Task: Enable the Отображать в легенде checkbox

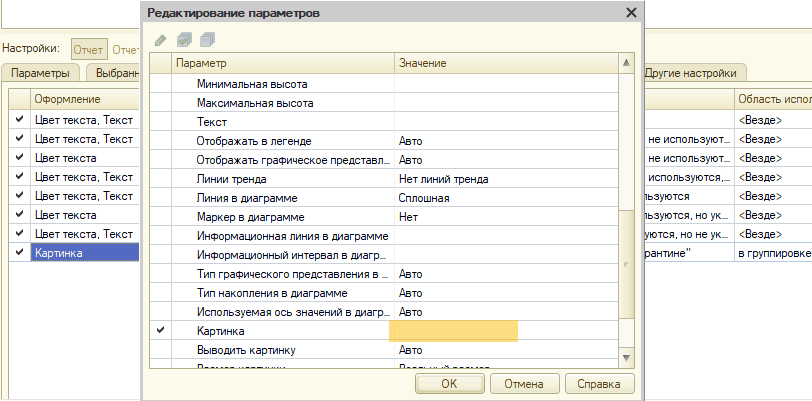Action: [x=161, y=141]
